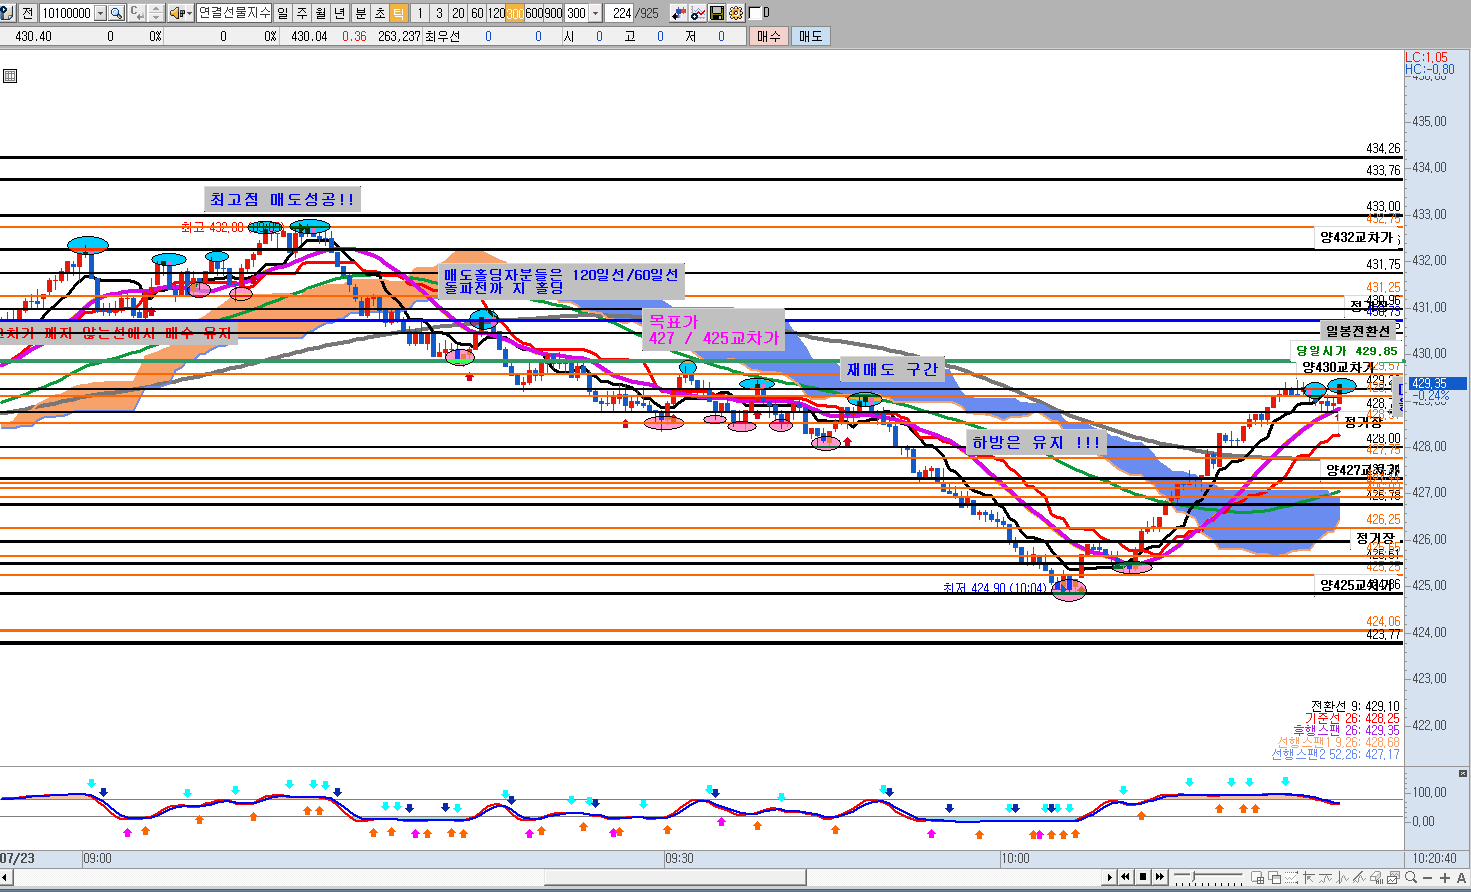Click the dotted-frame chart icon in bottom toolbar

coord(1291,878)
